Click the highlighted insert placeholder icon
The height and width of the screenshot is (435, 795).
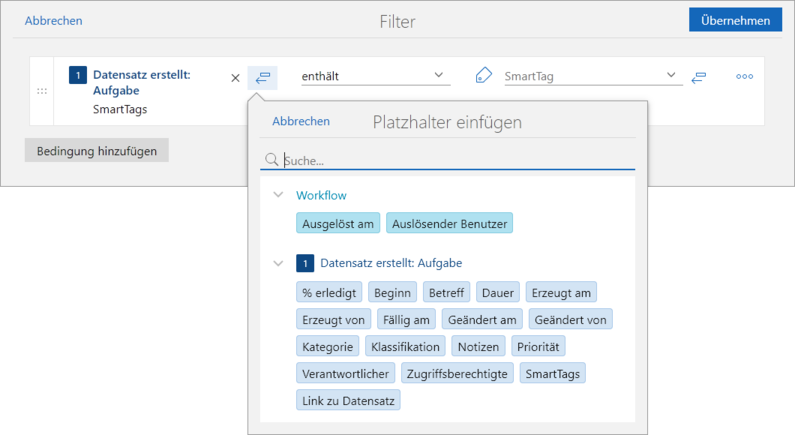pyautogui.click(x=262, y=77)
